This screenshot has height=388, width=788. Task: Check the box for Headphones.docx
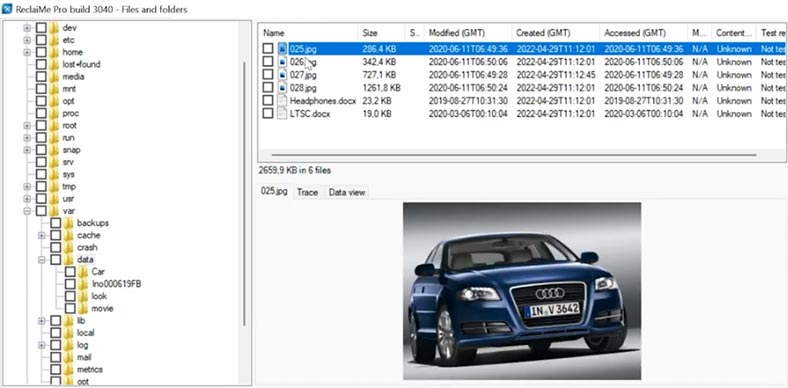click(x=268, y=101)
